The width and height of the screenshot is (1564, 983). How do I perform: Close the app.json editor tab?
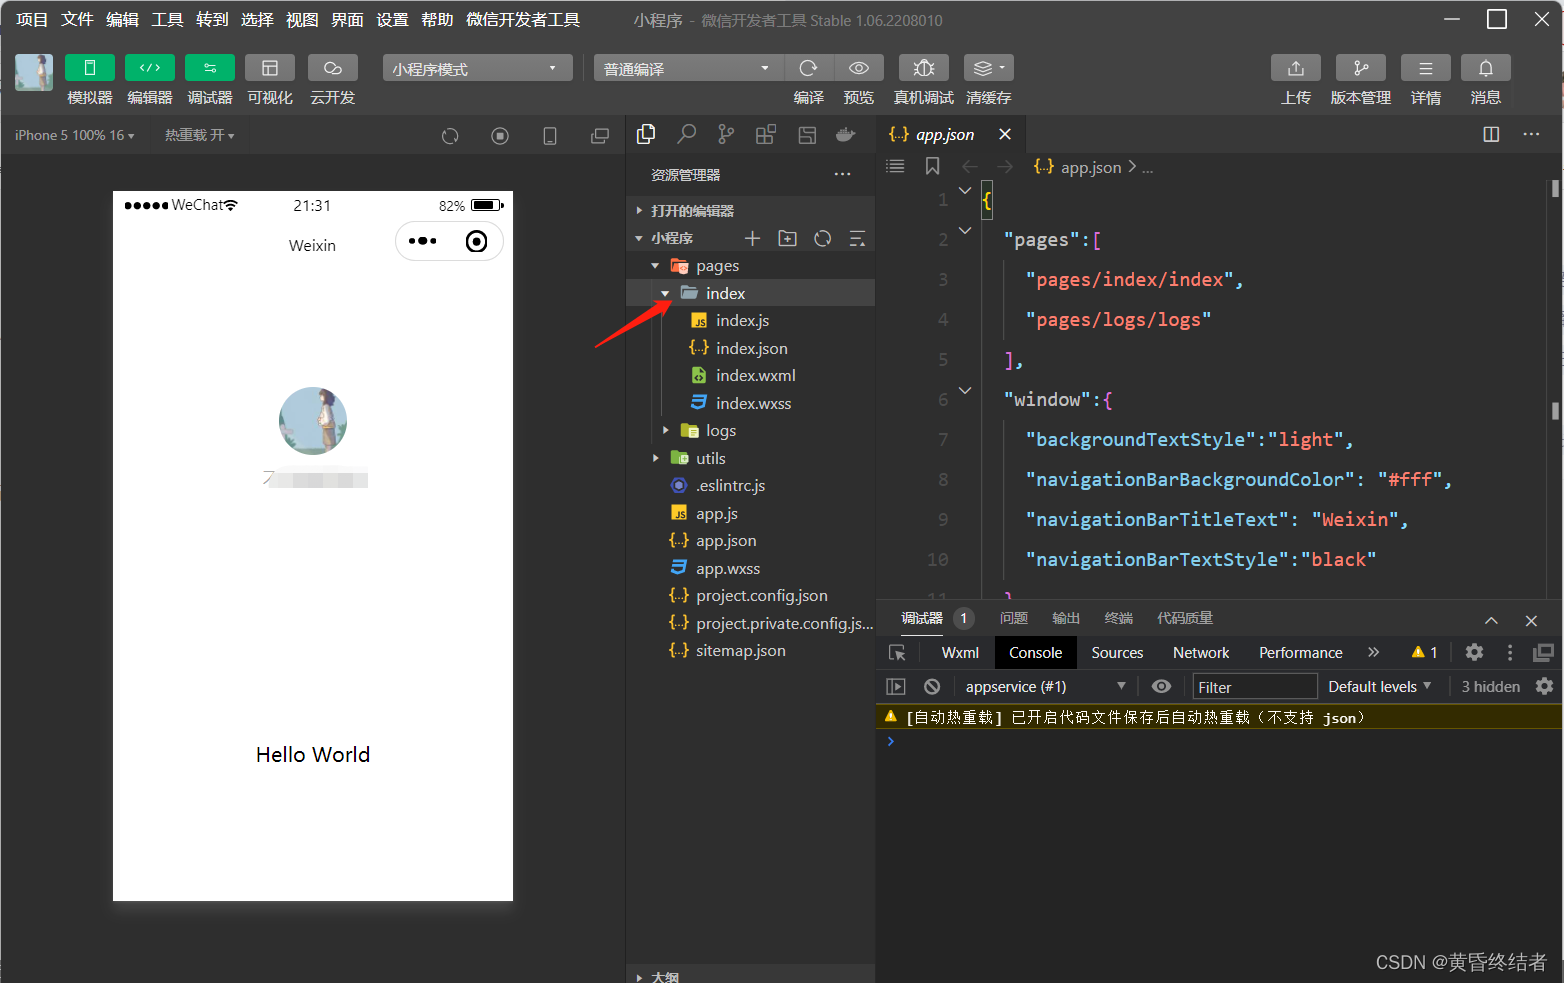1005,134
